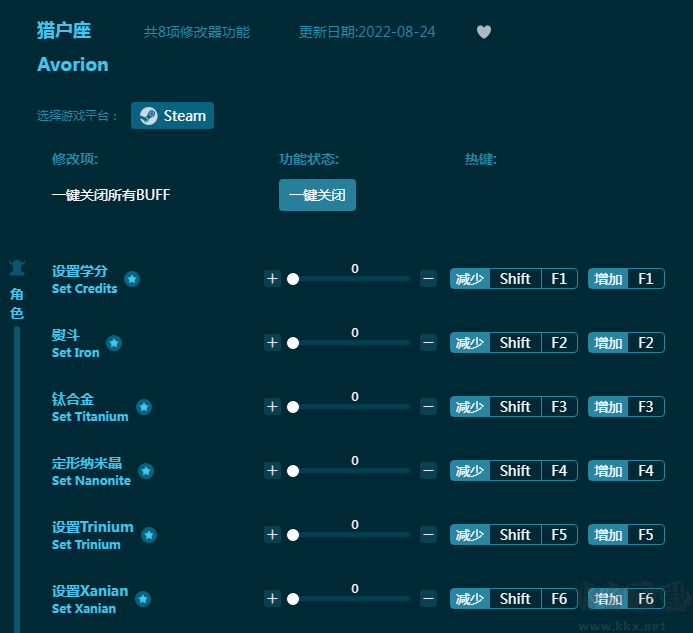
Task: Click the 增加 F5 hotkey button
Action: (626, 535)
